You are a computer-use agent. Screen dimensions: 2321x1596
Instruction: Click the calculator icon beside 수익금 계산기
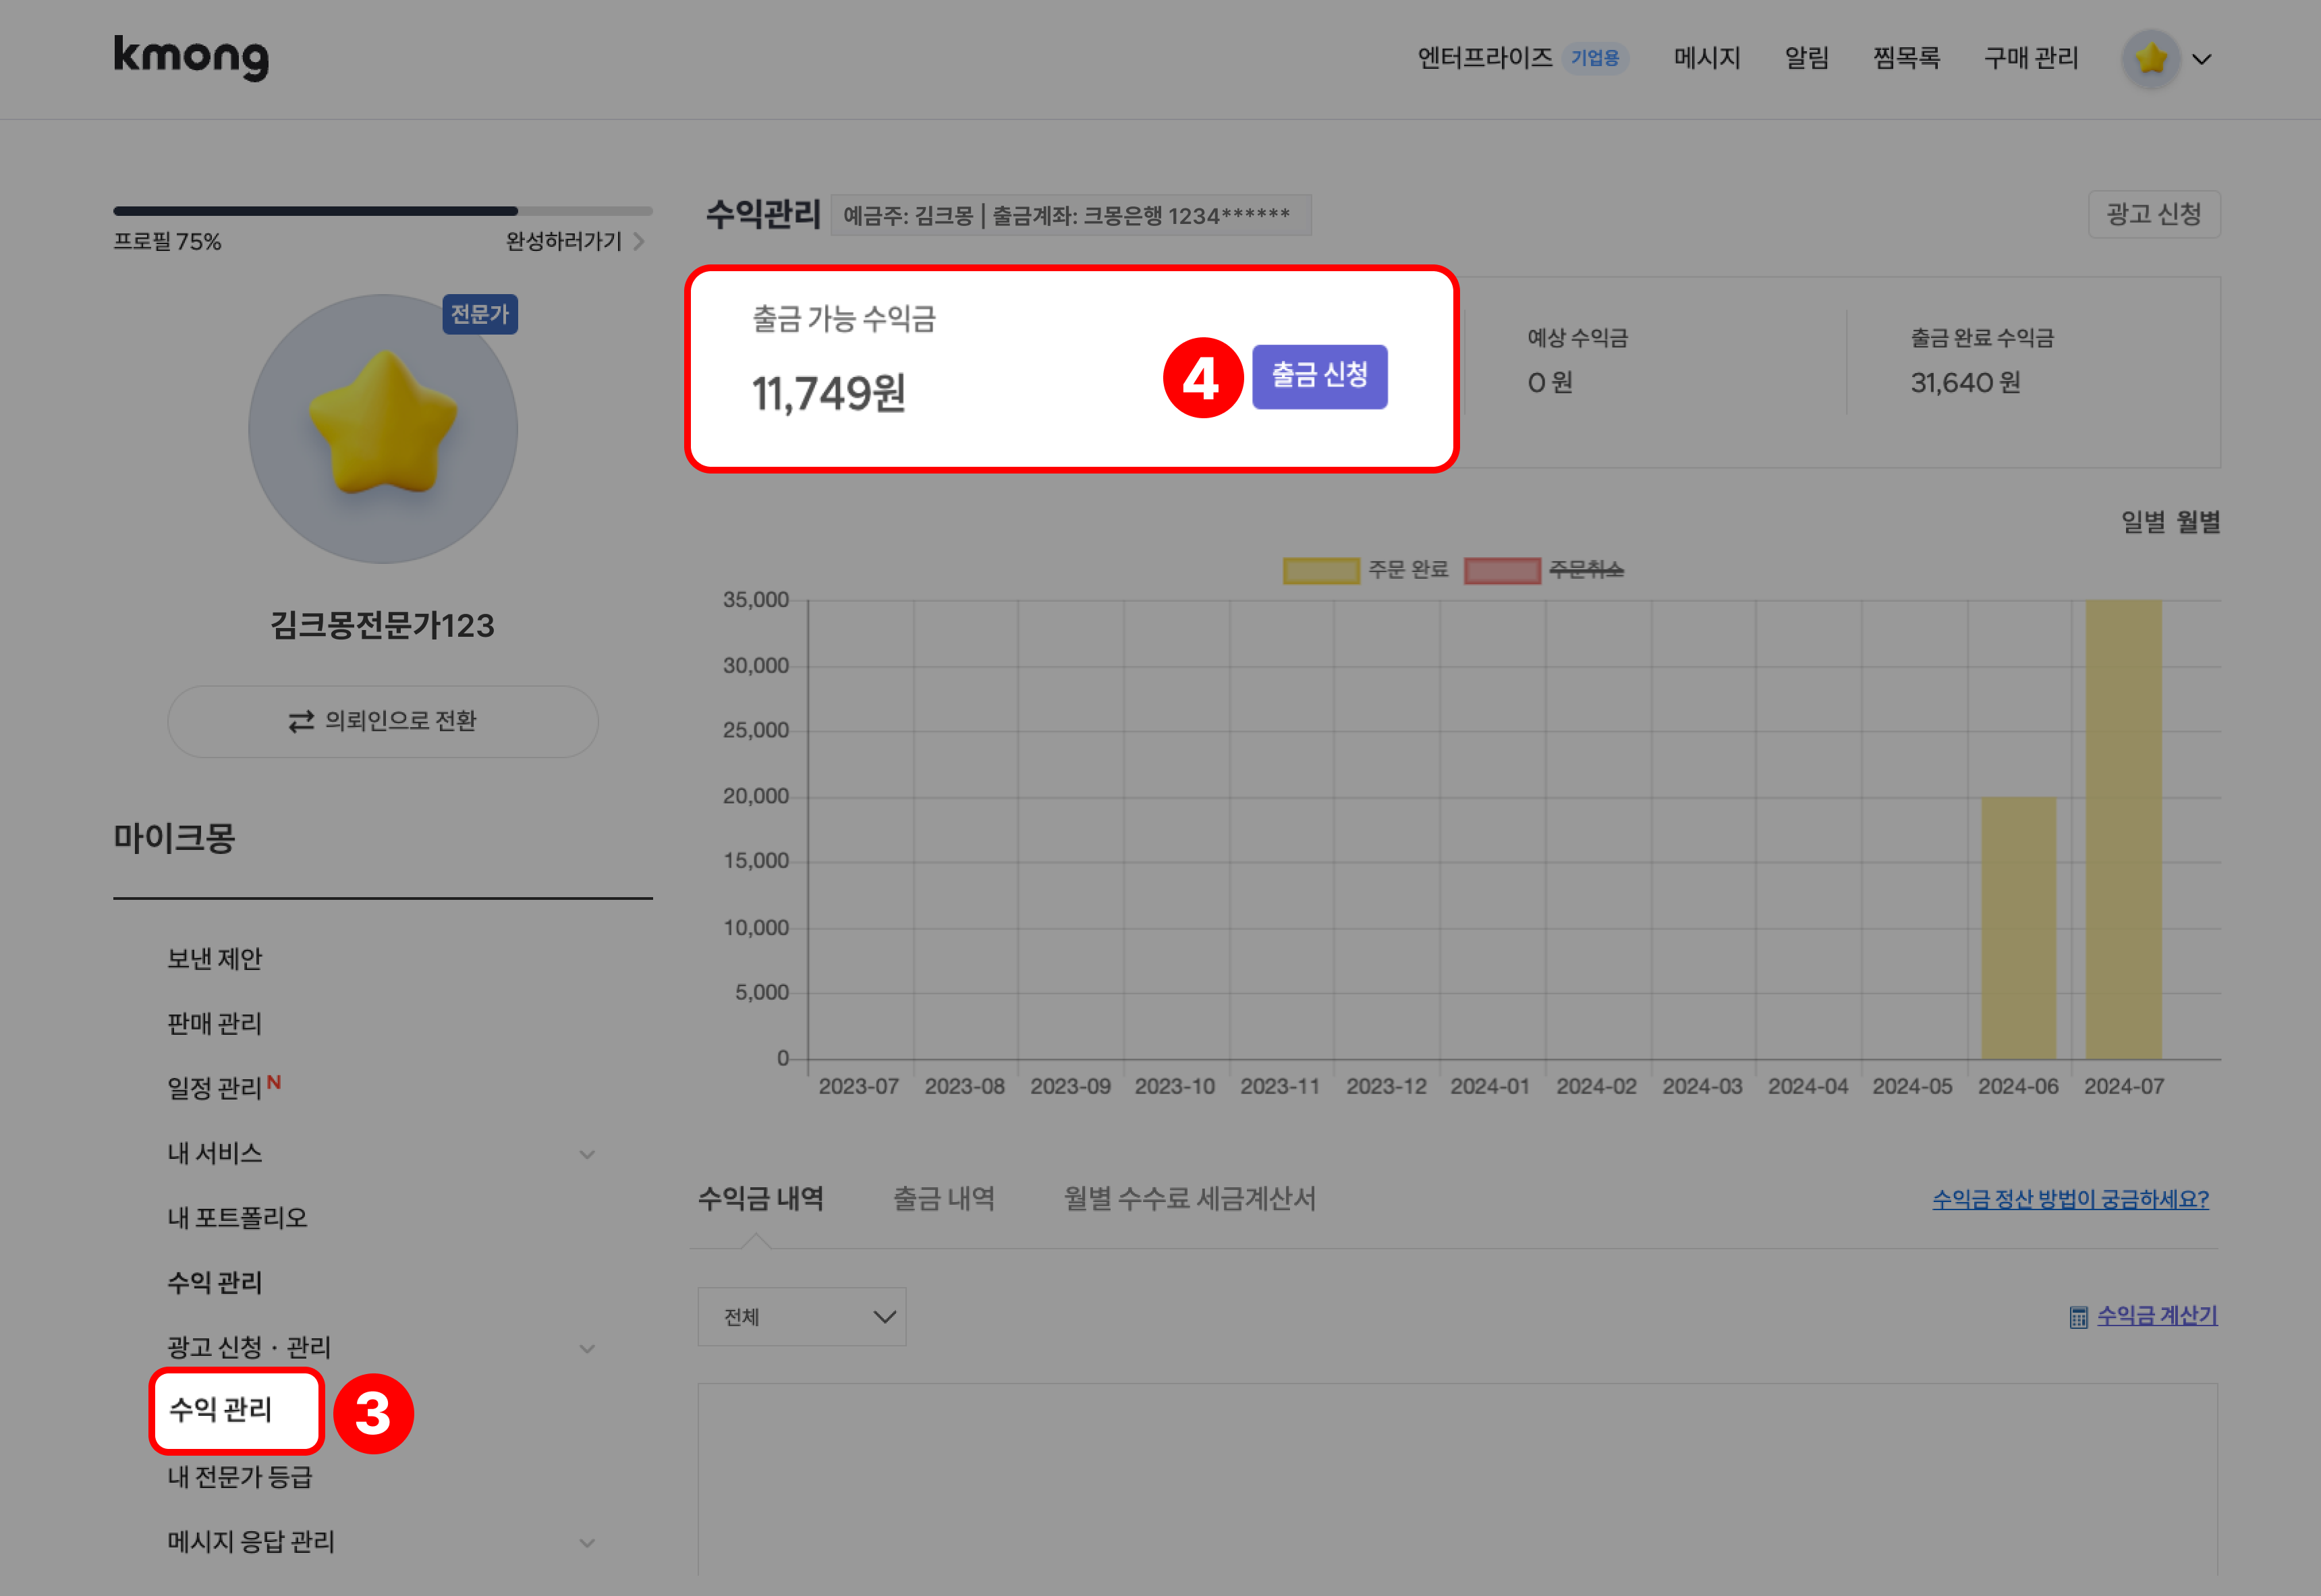tap(2078, 1317)
